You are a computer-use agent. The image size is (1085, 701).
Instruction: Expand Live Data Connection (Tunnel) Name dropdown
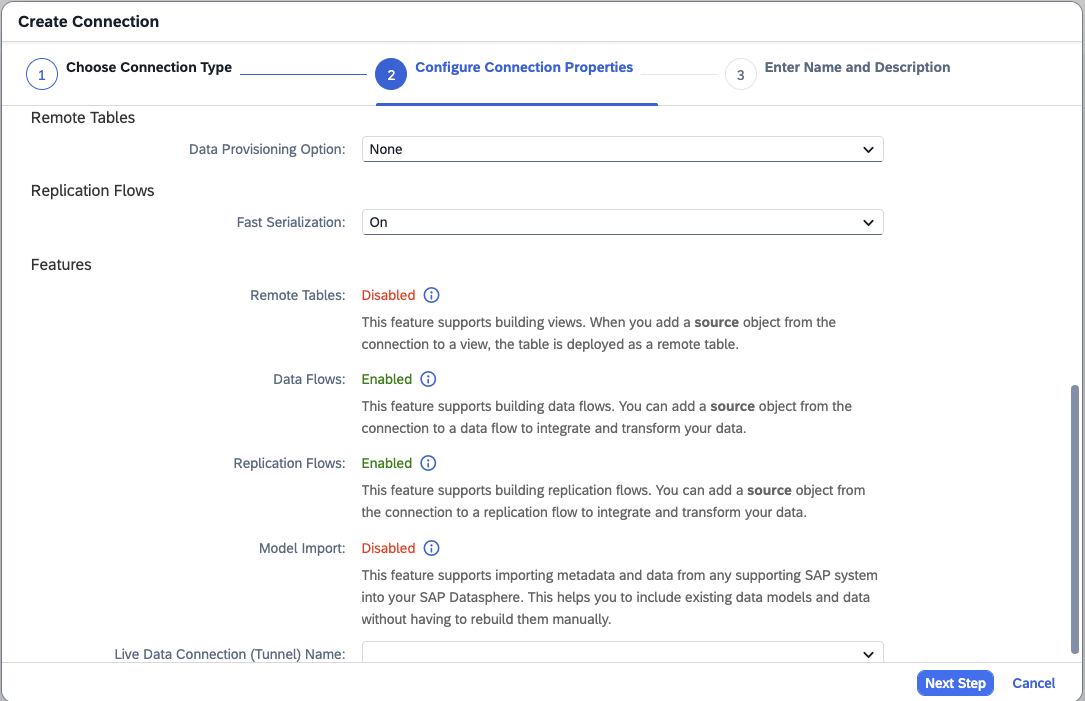coord(867,653)
